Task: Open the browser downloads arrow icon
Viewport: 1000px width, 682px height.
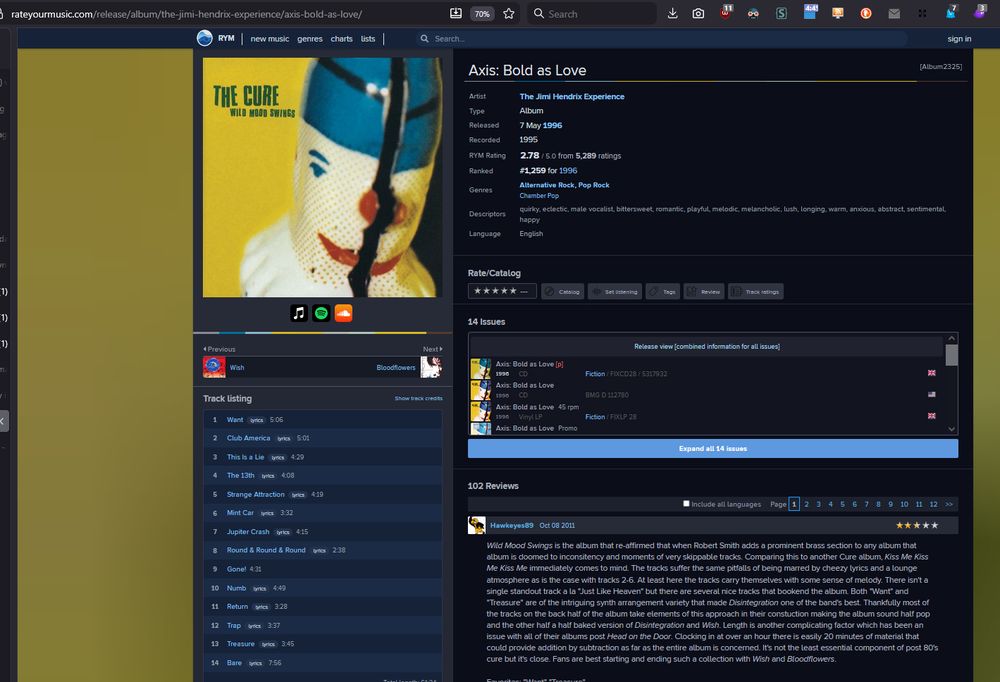Action: click(672, 13)
